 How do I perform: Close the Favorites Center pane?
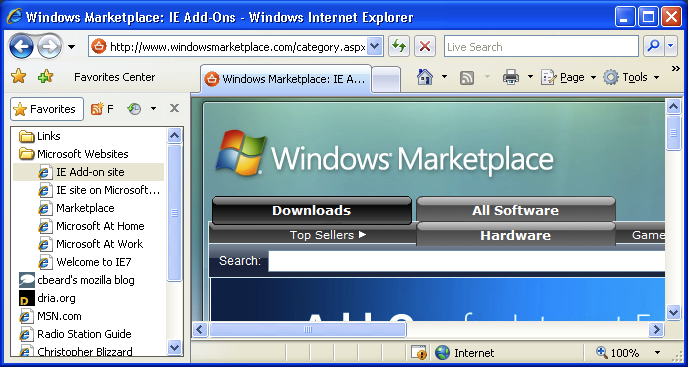pos(174,108)
